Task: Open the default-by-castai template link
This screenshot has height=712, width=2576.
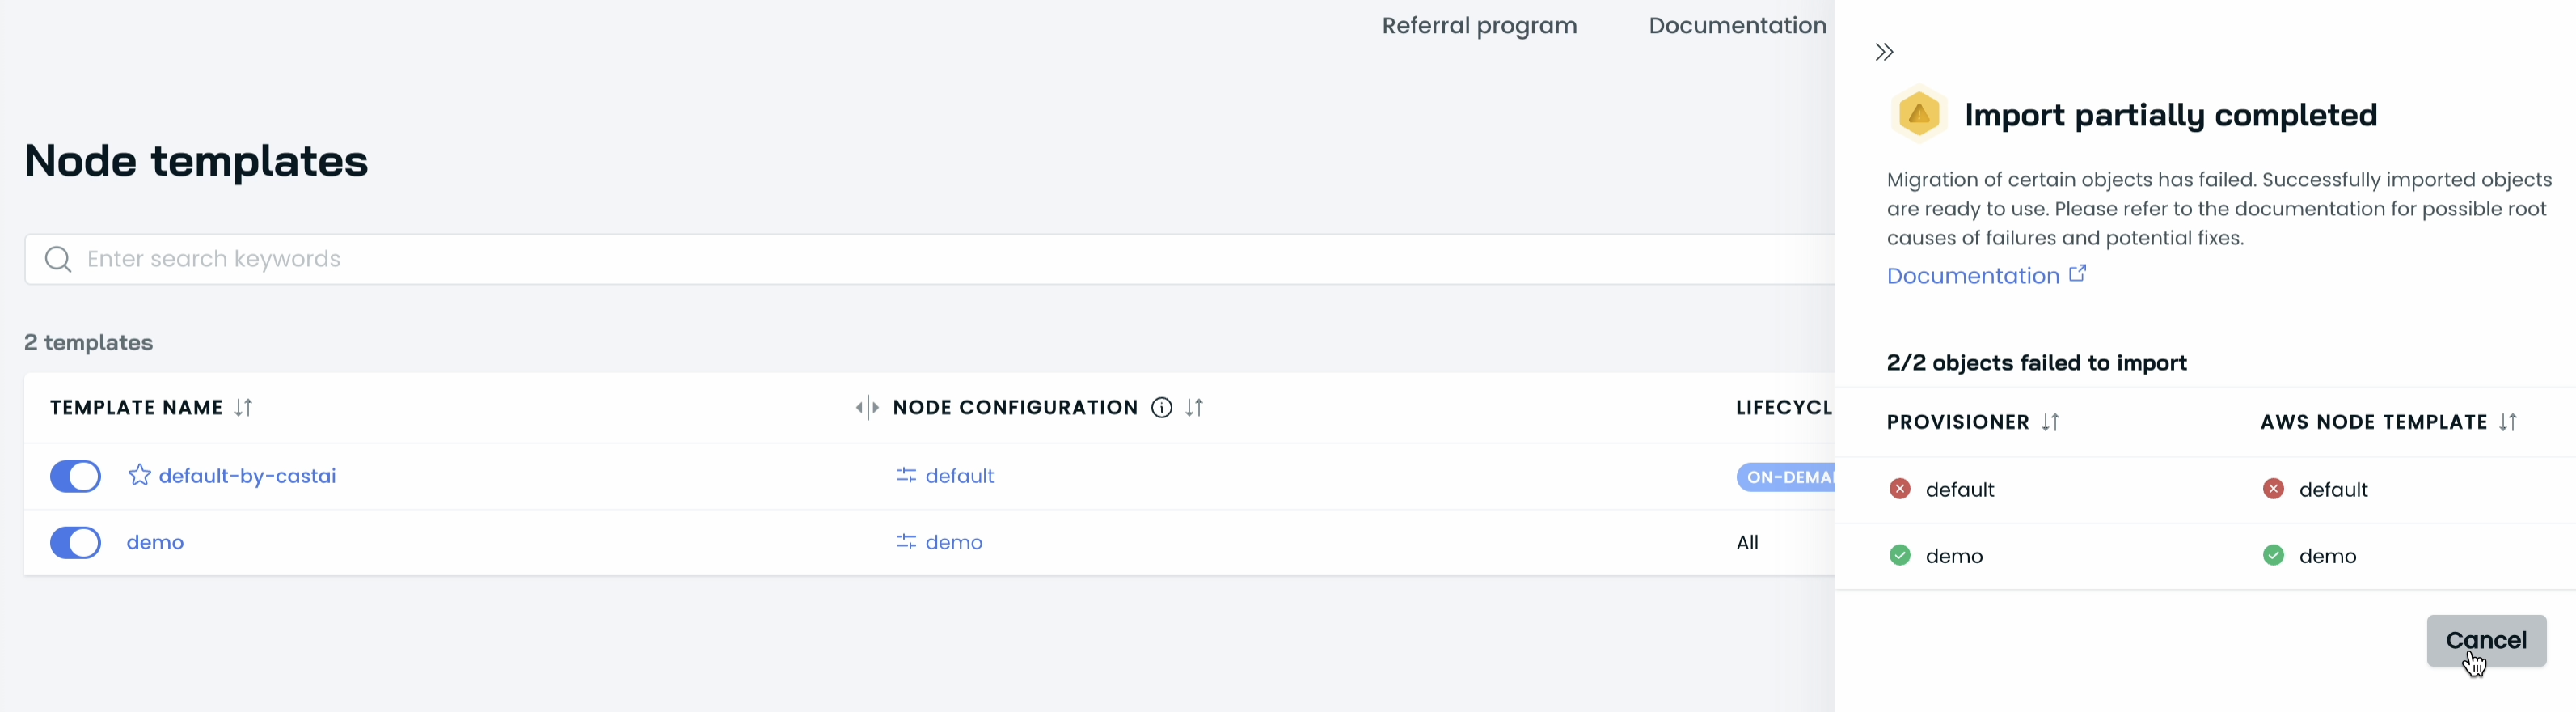Action: (247, 476)
